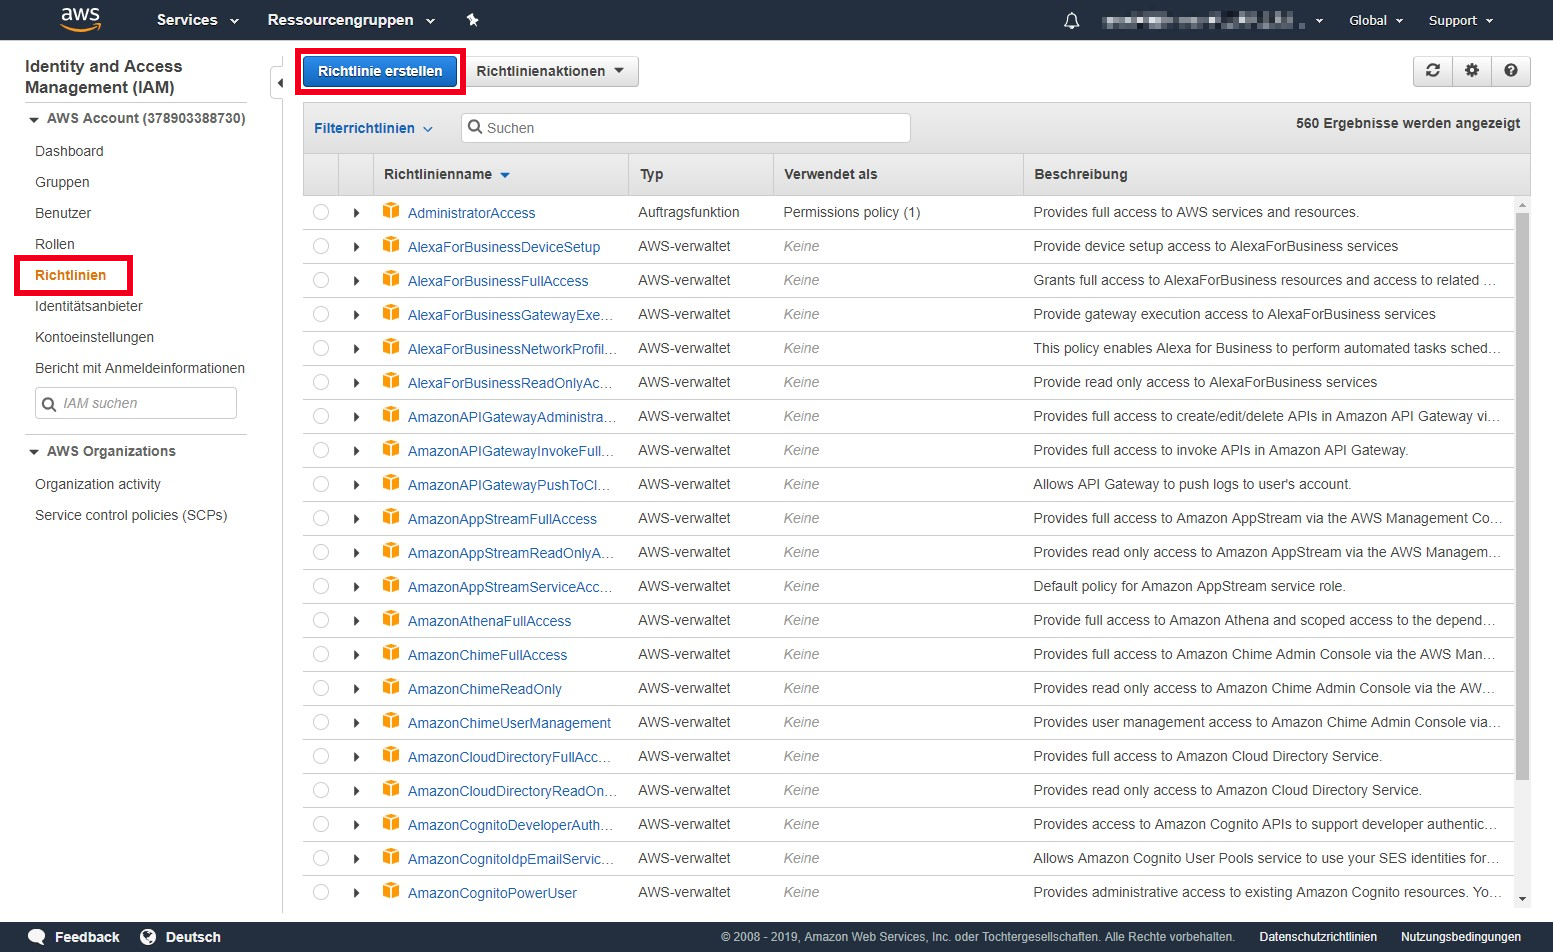The height and width of the screenshot is (952, 1553).
Task: Expand the AdministratorAccess policy row
Action: (356, 213)
